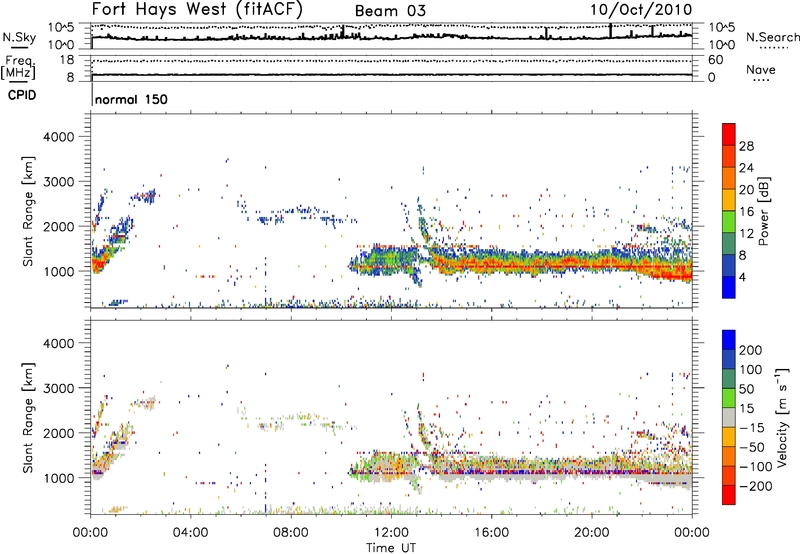
Task: Click the '-200' Velocity colorbar tick label
Action: pyautogui.click(x=756, y=486)
